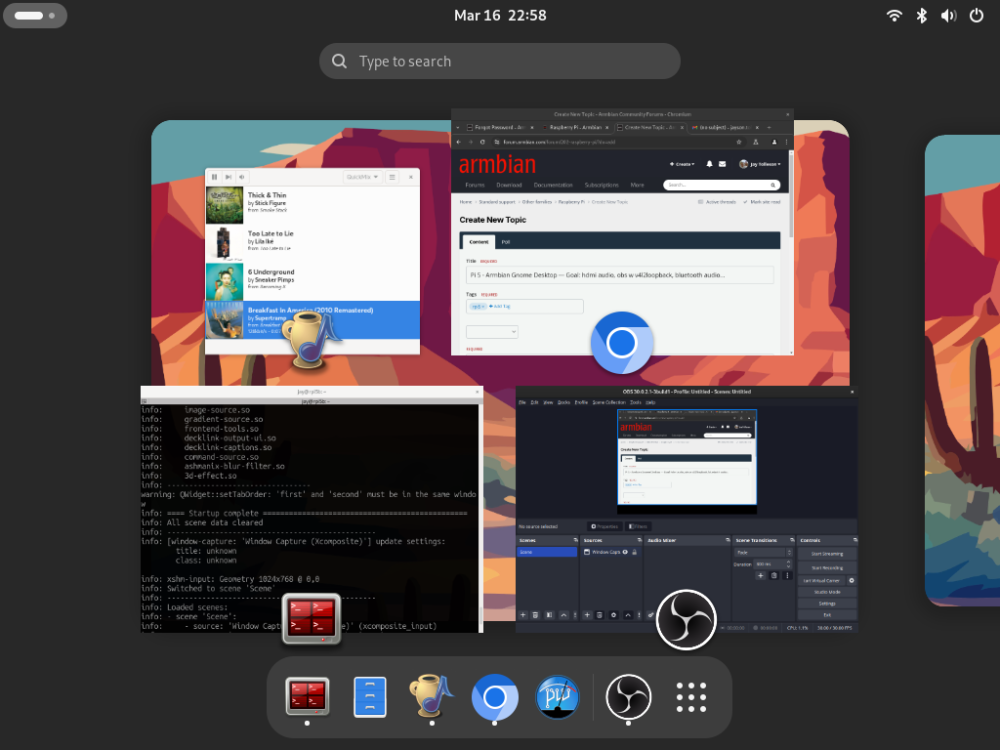Image resolution: width=1000 pixels, height=750 pixels.
Task: Open the Pithos volume button
Action: point(242,177)
